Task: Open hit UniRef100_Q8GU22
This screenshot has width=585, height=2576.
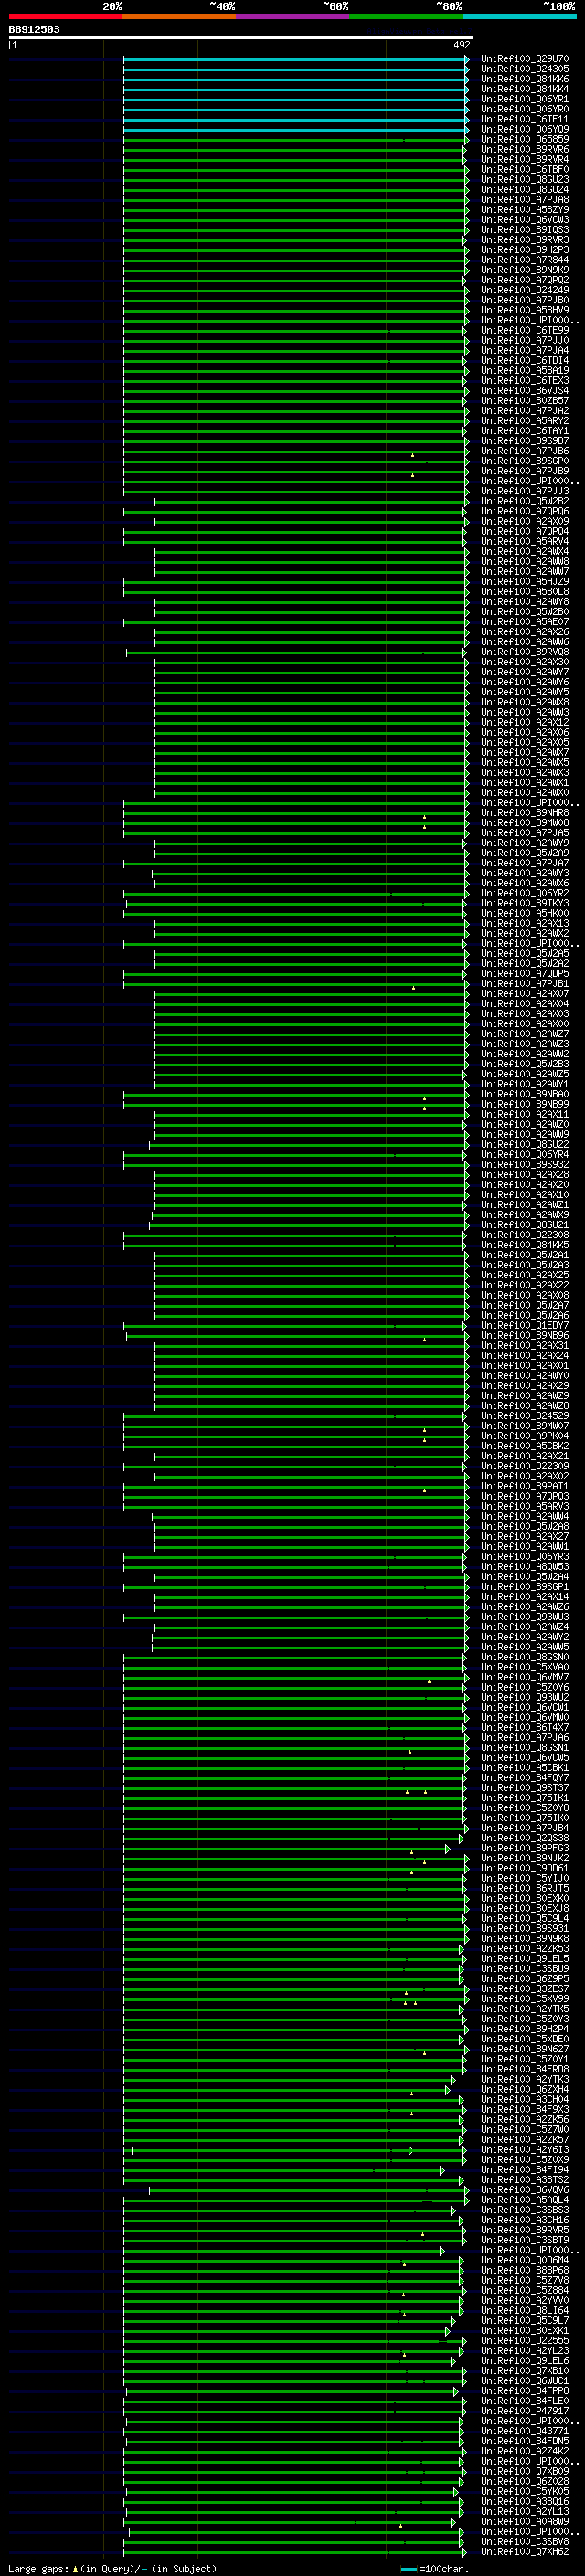Action: [524, 1144]
